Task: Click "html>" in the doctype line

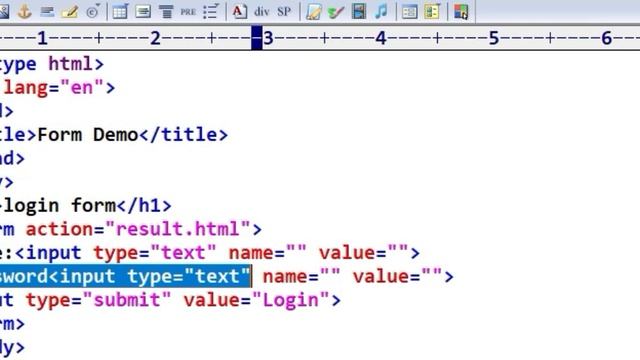Action: point(76,64)
